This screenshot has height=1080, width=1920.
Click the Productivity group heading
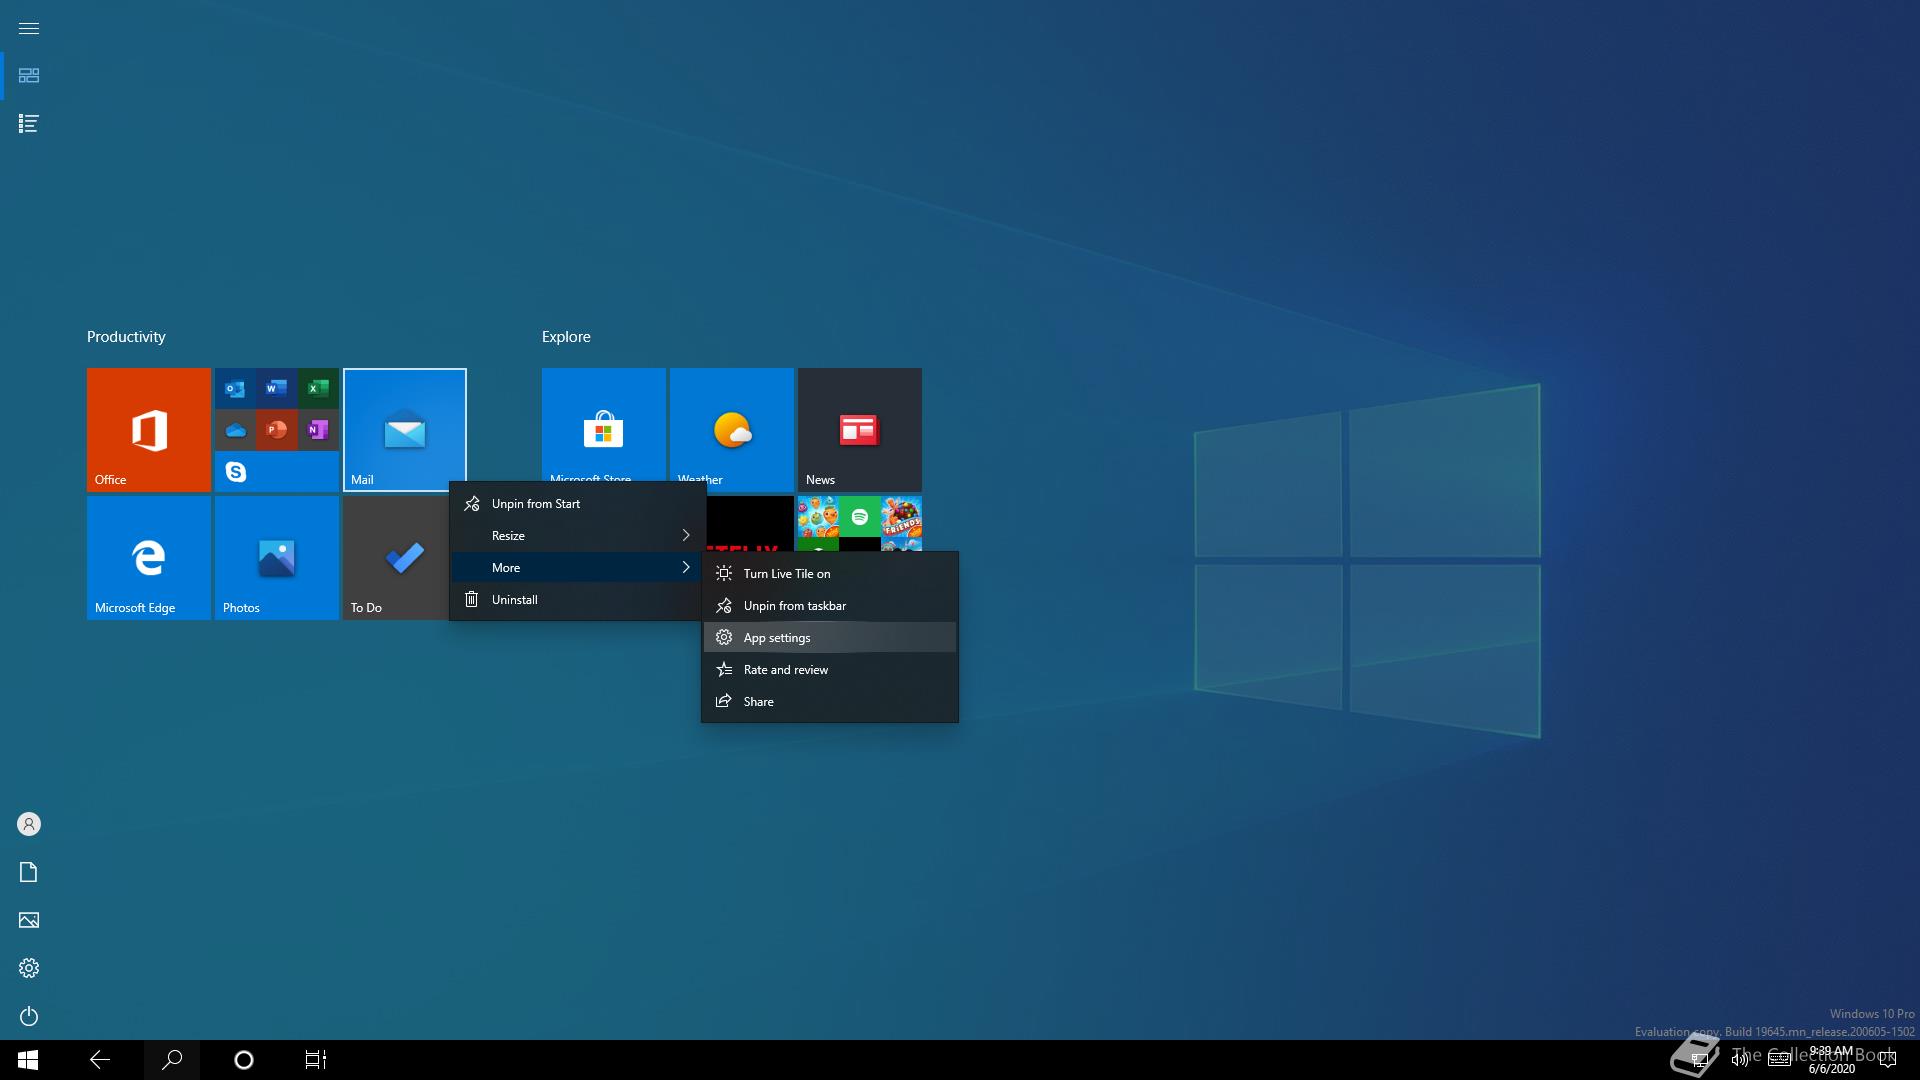pyautogui.click(x=126, y=337)
